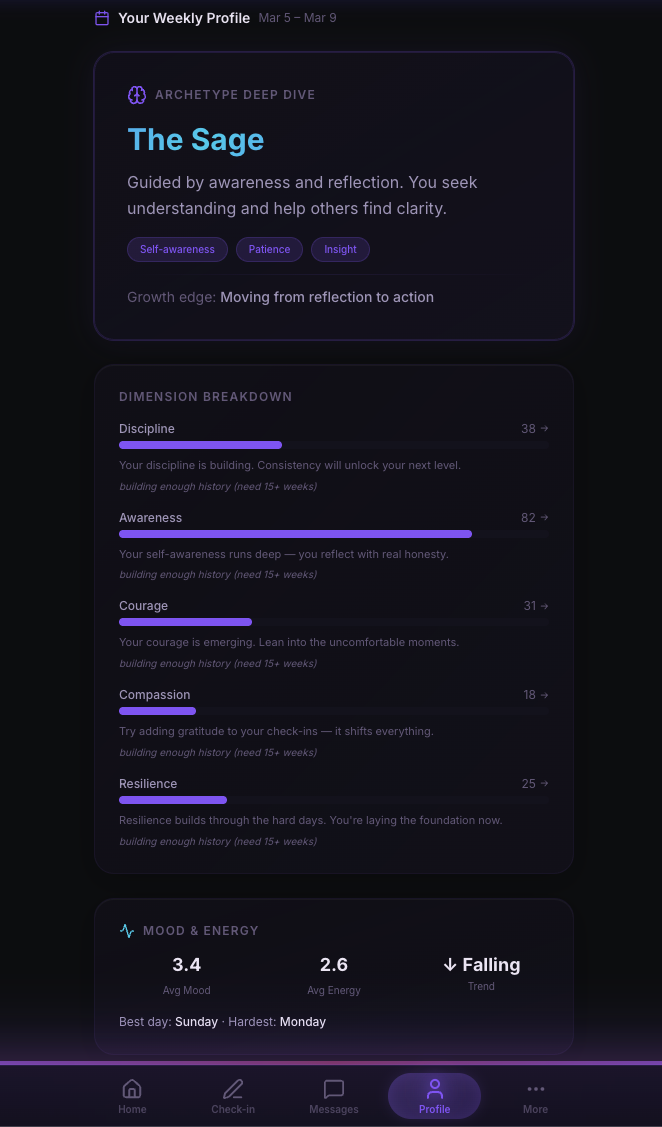The image size is (662, 1127).
Task: Expand the Courage score arrow (31)
Action: (x=544, y=606)
